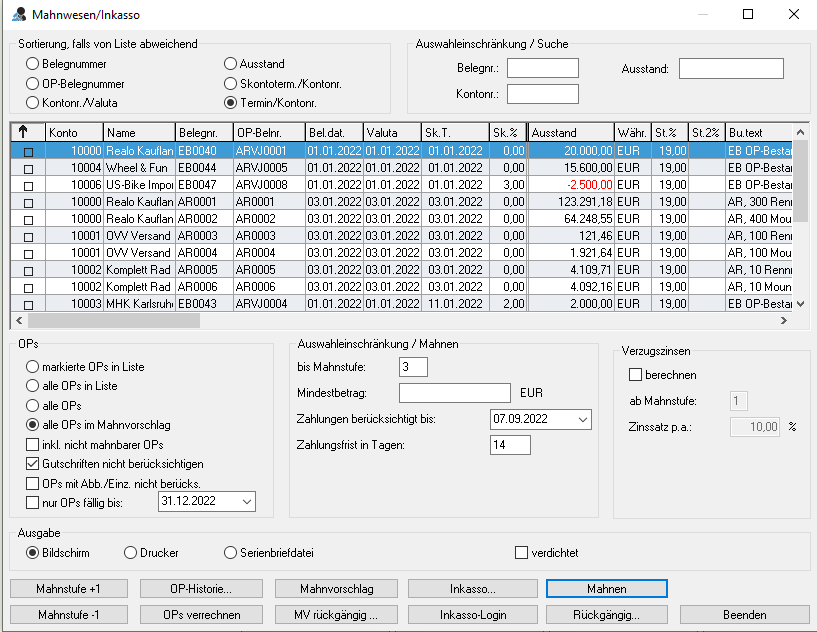Click the Belegnr. column header
817x632 pixels.
tap(204, 132)
